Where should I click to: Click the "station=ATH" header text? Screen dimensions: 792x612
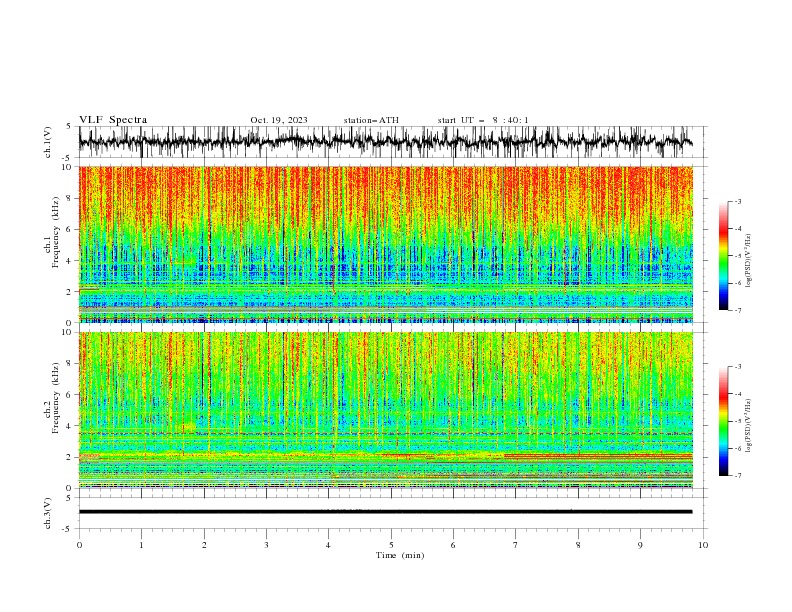371,120
